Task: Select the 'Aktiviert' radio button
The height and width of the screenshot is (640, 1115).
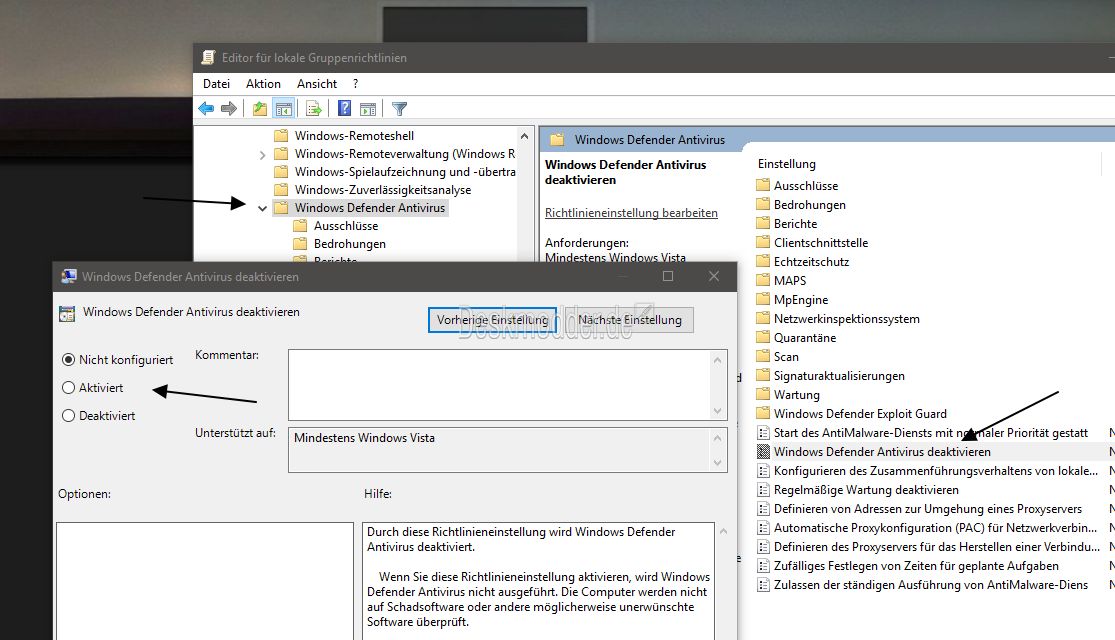Action: pos(68,388)
